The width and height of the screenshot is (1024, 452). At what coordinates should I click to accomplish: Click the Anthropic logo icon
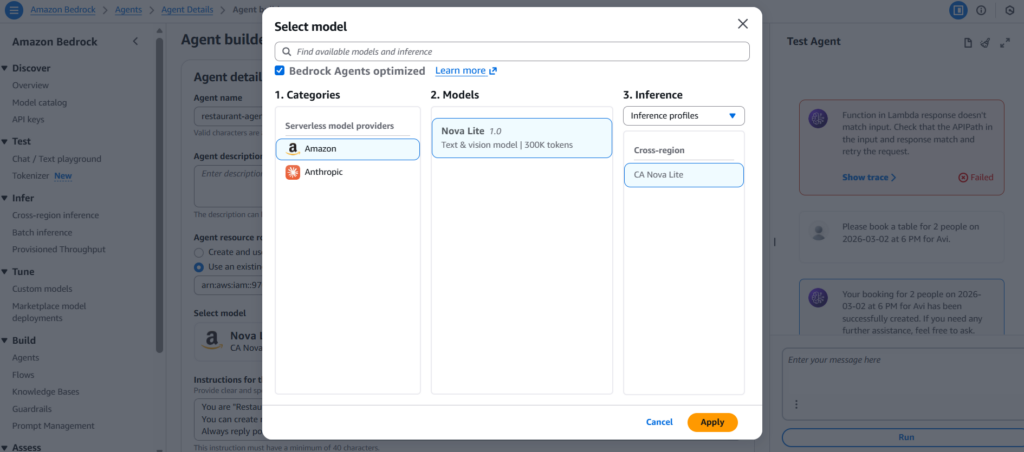[x=293, y=172]
